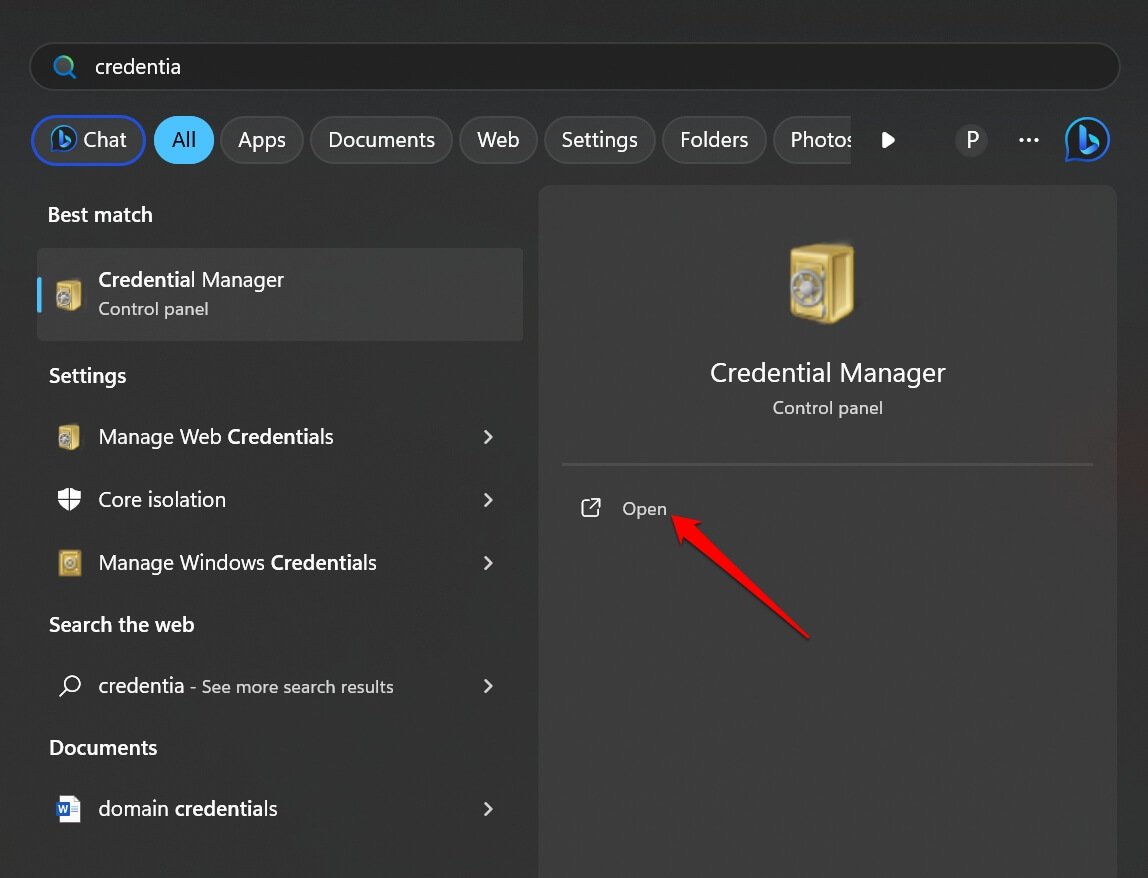The height and width of the screenshot is (878, 1148).
Task: Expand the Core isolation result chevron
Action: coord(488,500)
